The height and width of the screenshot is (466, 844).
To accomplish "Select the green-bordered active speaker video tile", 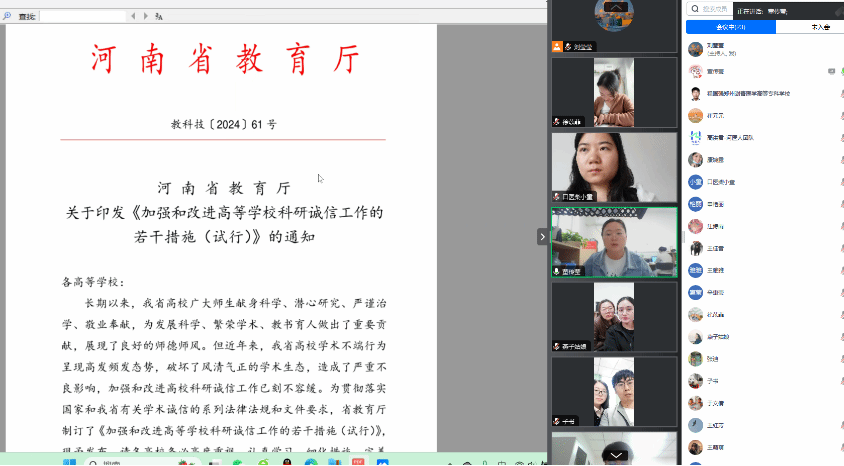I will pos(614,242).
